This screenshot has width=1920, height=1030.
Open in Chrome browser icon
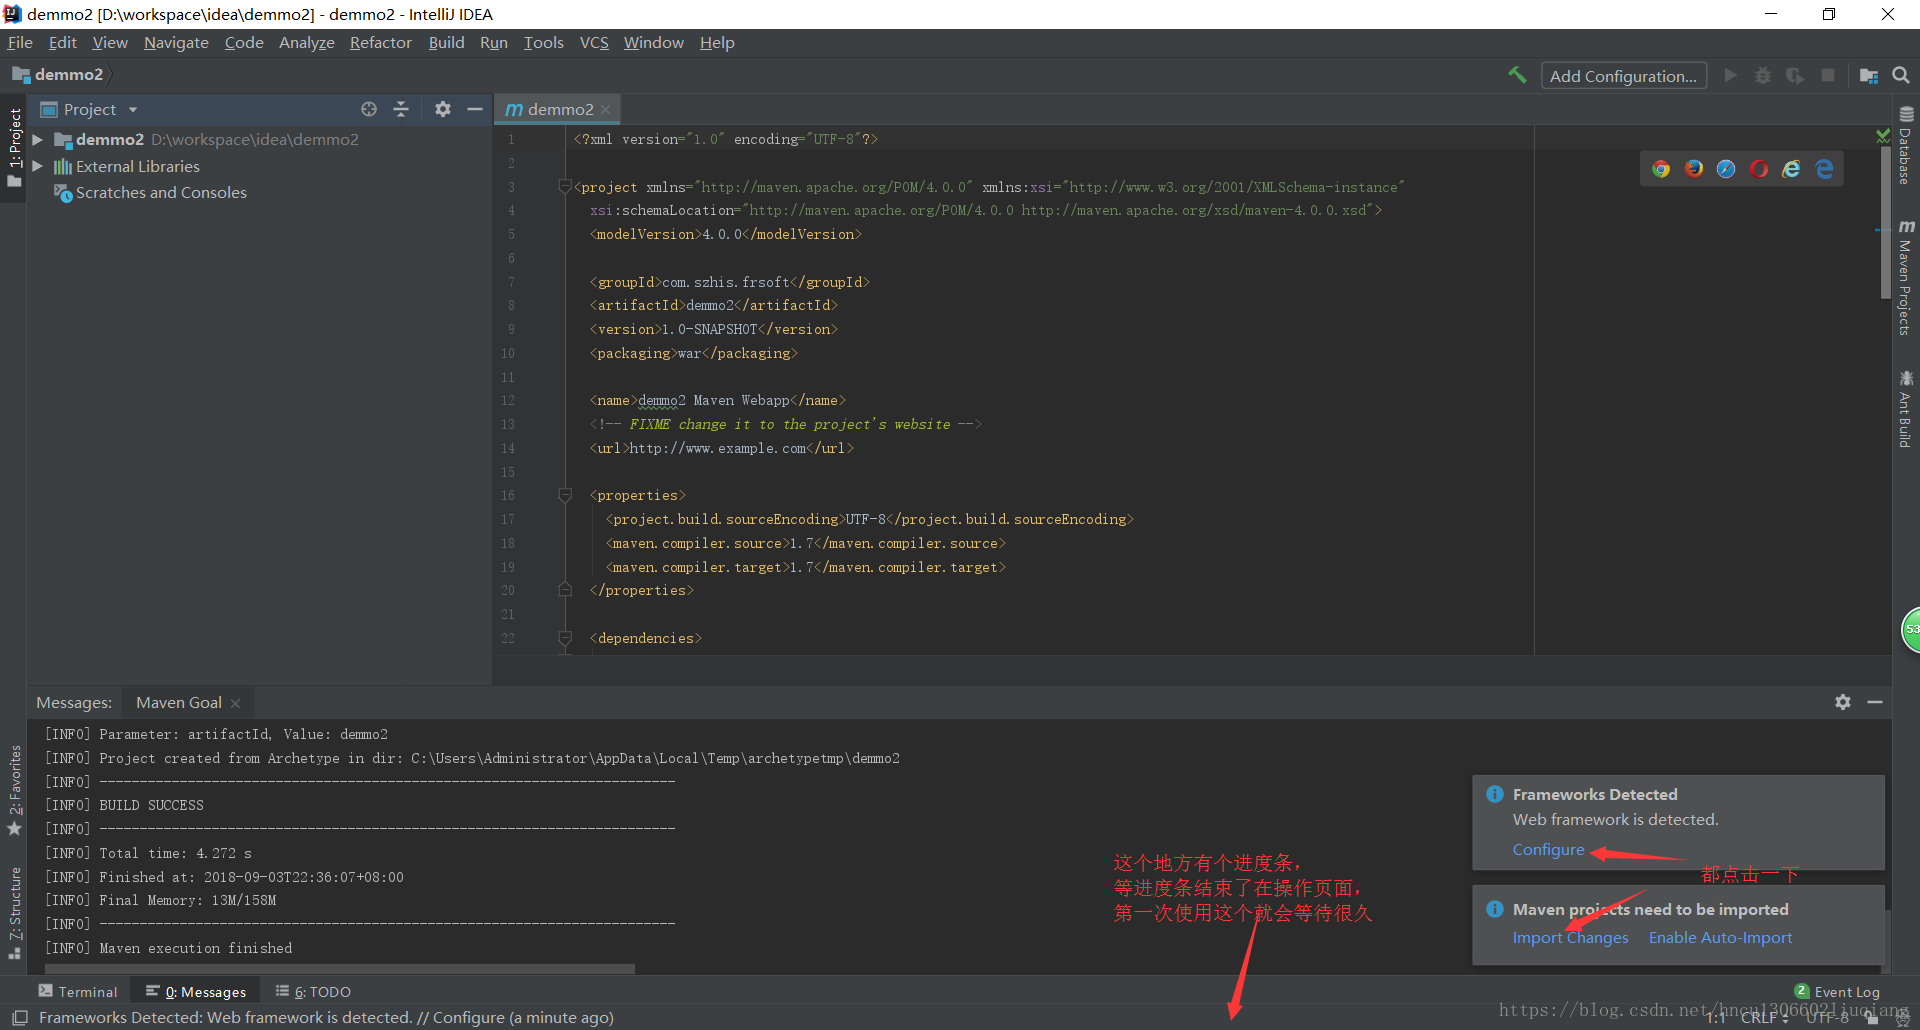pos(1661,169)
